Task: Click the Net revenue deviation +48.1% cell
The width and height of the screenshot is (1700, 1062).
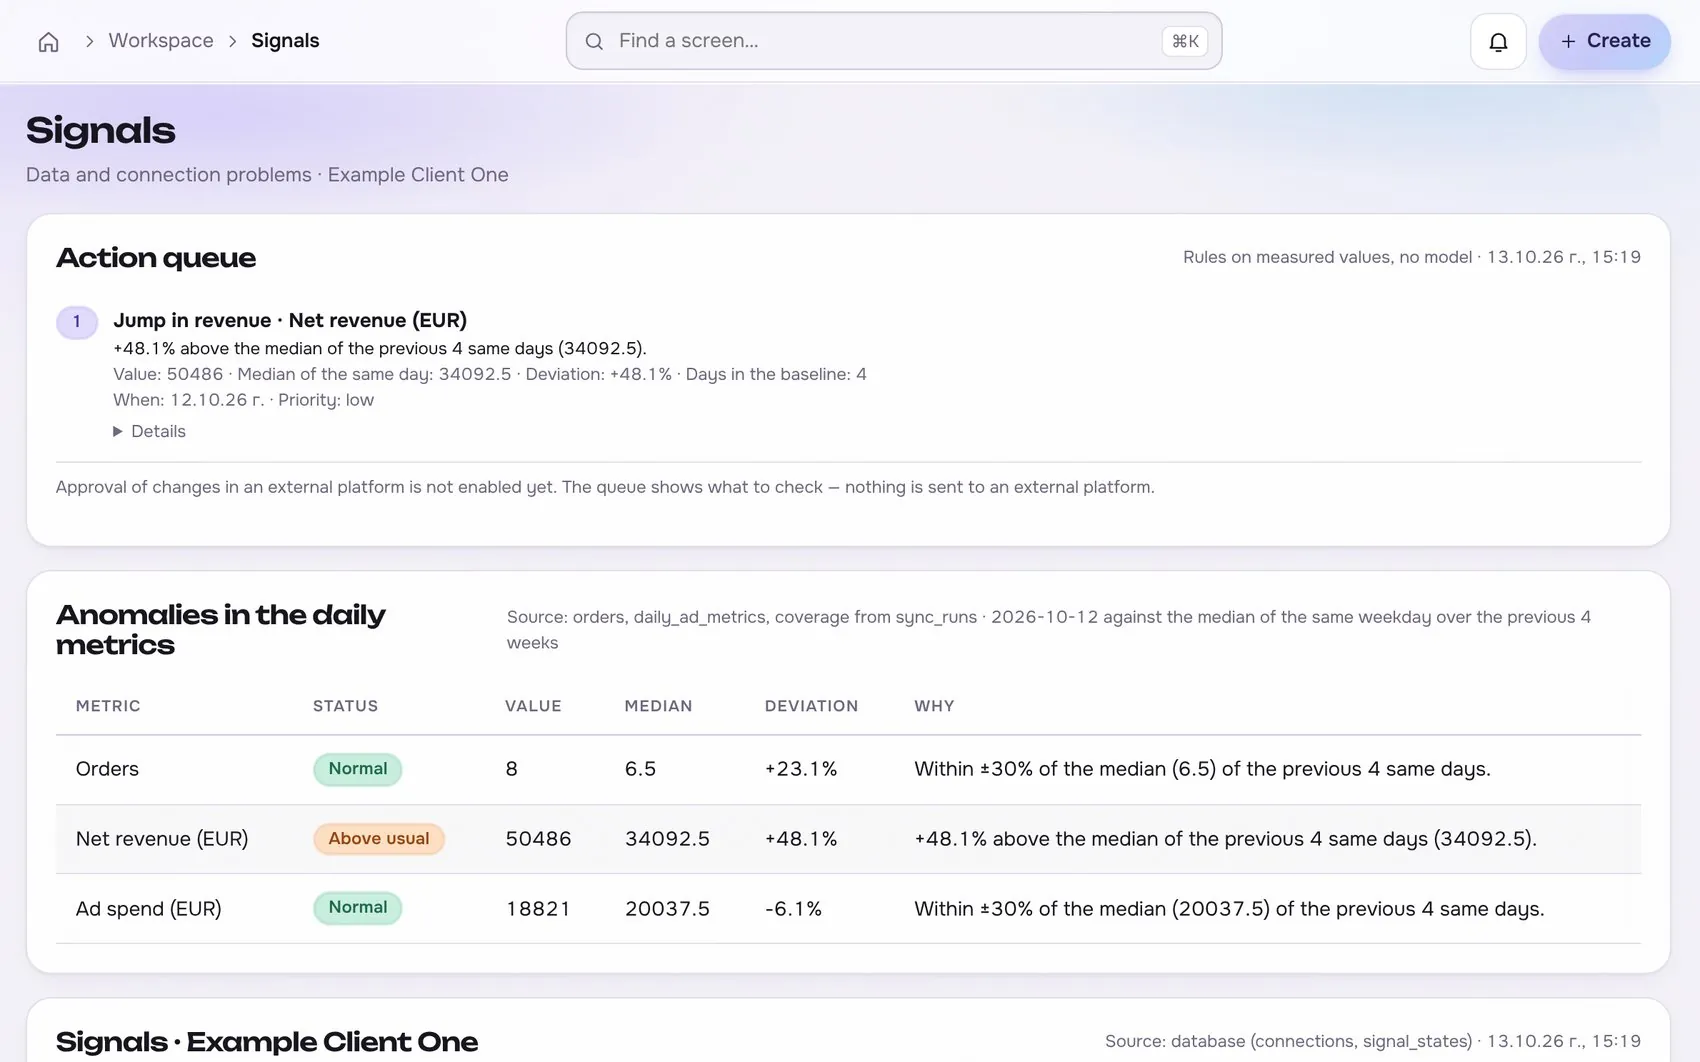Action: click(801, 839)
